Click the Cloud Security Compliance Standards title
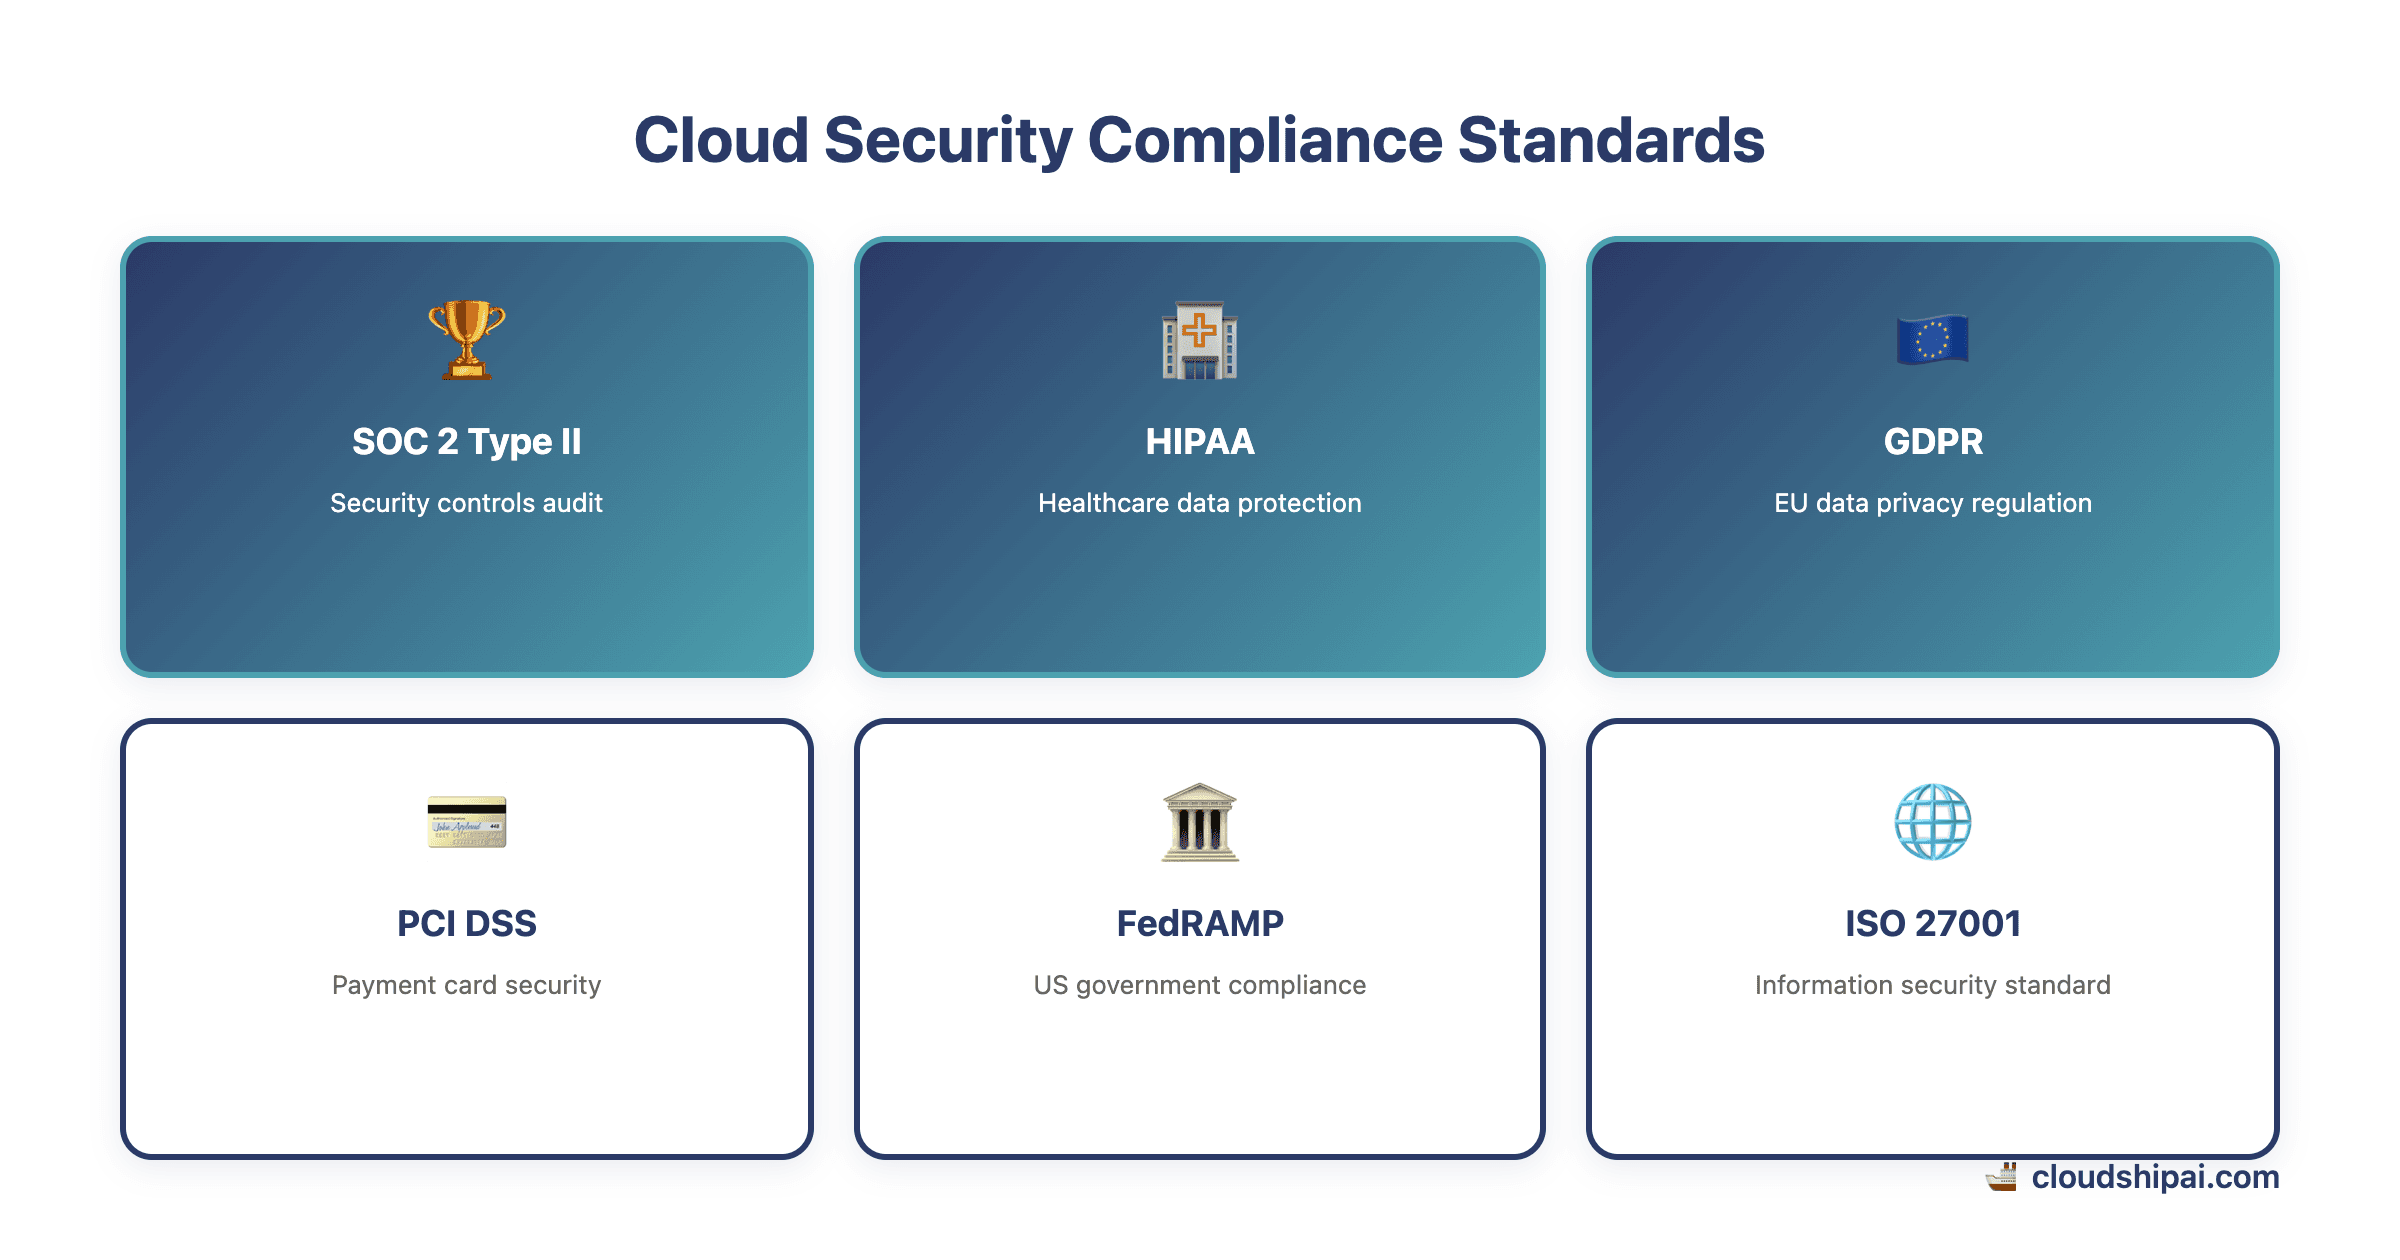 pos(1199,139)
